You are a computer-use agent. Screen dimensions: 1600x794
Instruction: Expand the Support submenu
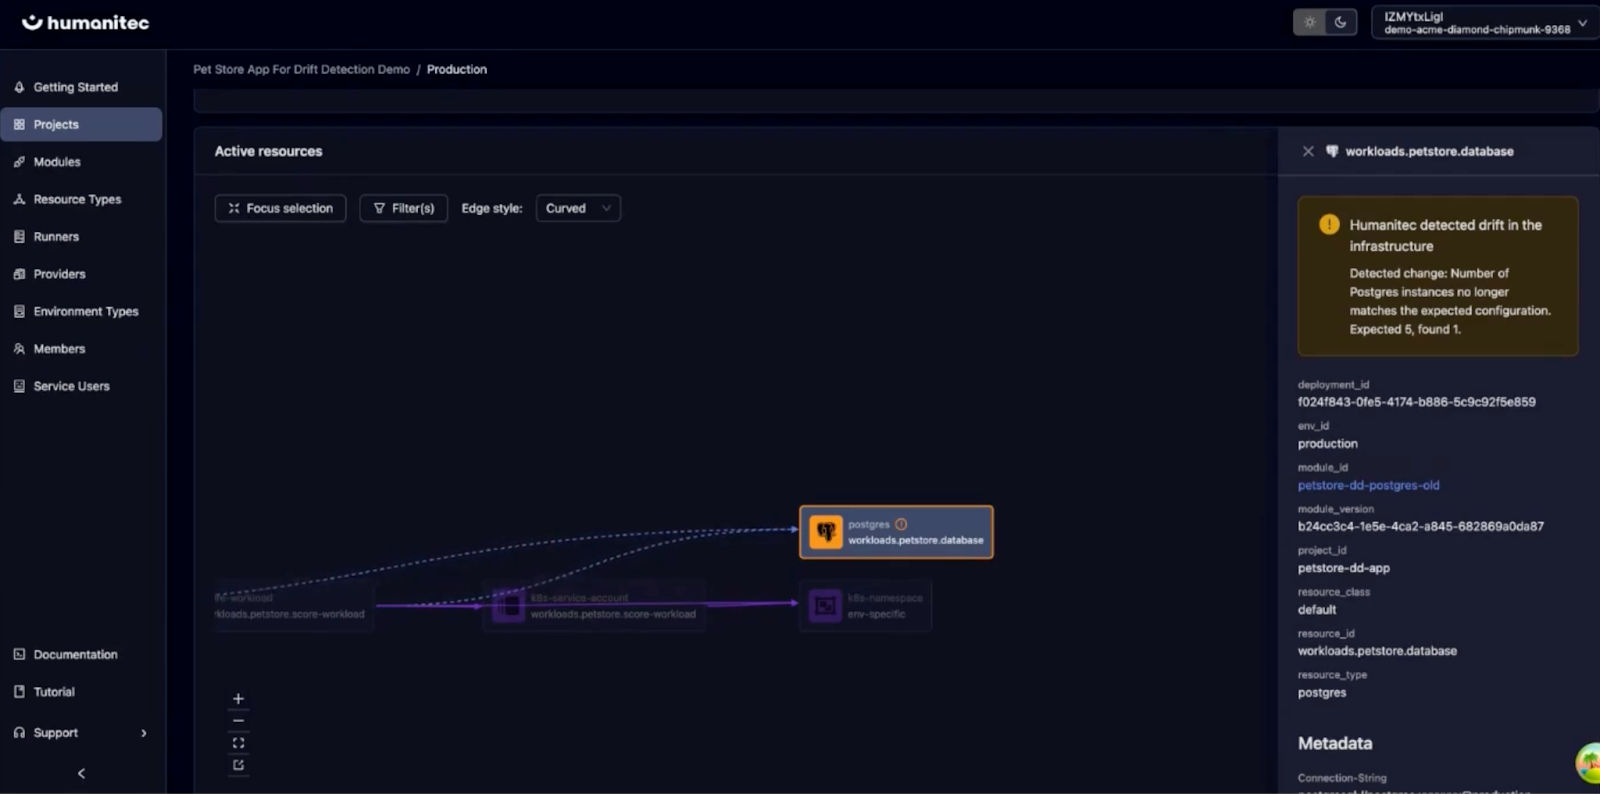click(x=82, y=733)
